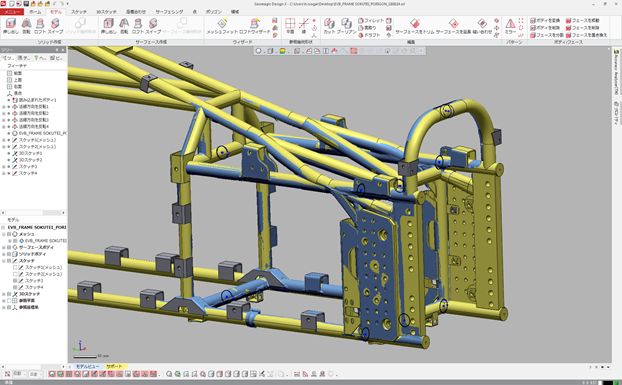The width and height of the screenshot is (622, 385).
Task: Expand the 3Dスケッチ node in model tree
Action: click(x=4, y=294)
